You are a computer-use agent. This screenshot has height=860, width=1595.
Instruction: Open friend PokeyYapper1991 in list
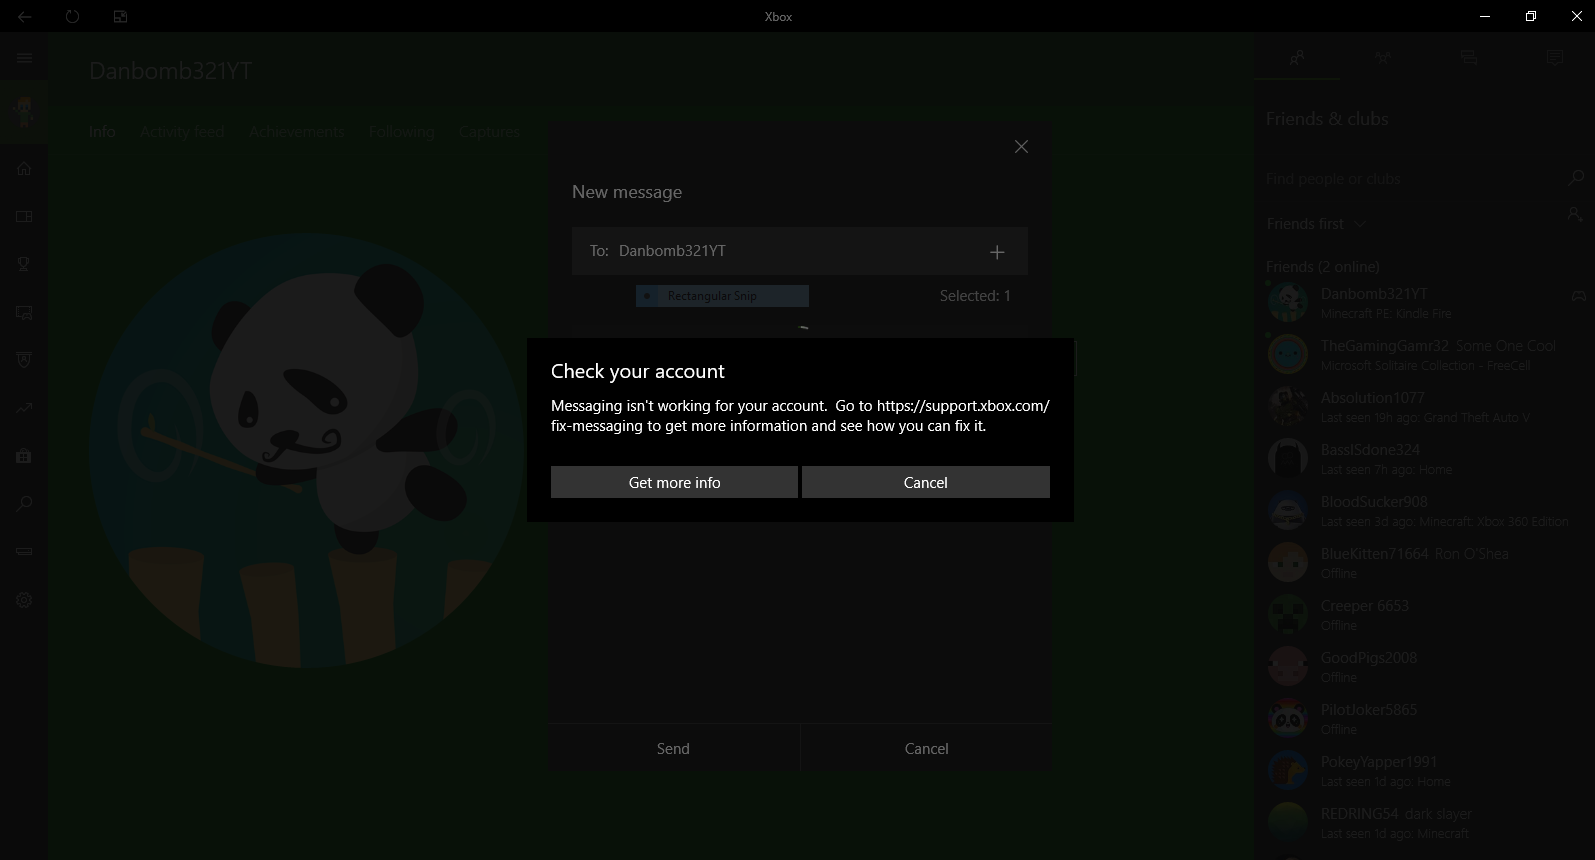(1425, 770)
